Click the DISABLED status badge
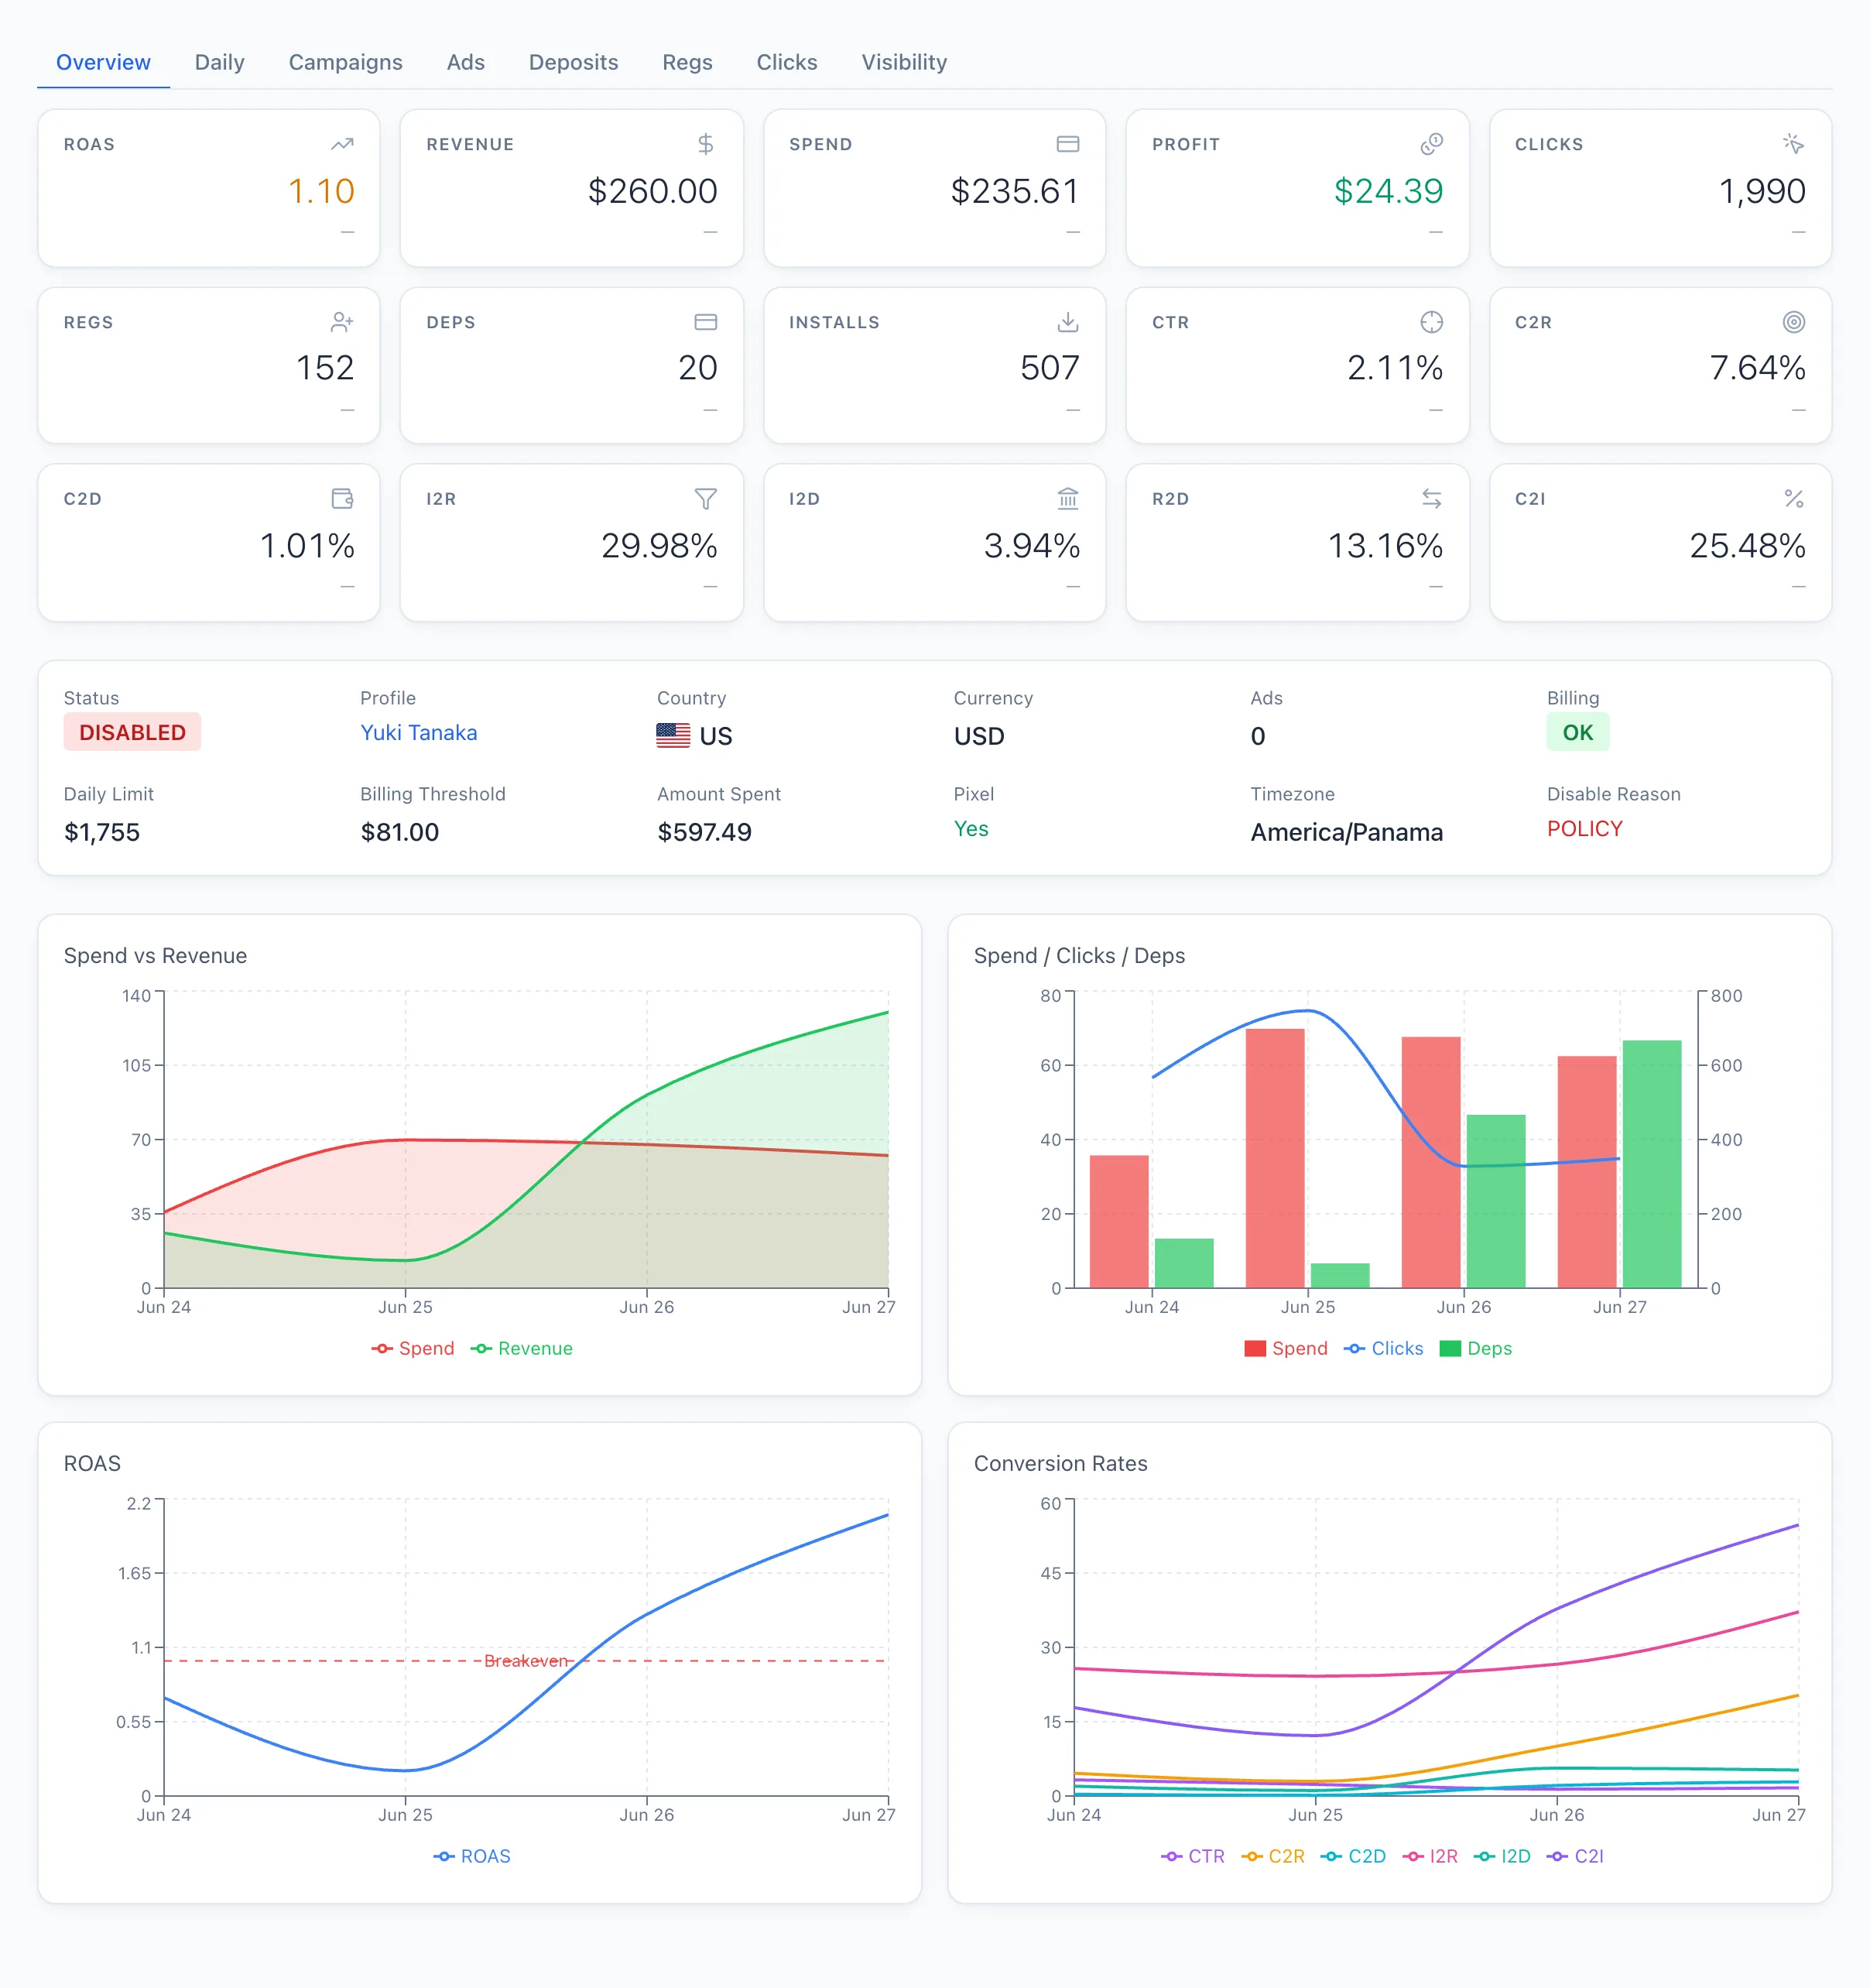Image resolution: width=1870 pixels, height=1988 pixels. (132, 733)
